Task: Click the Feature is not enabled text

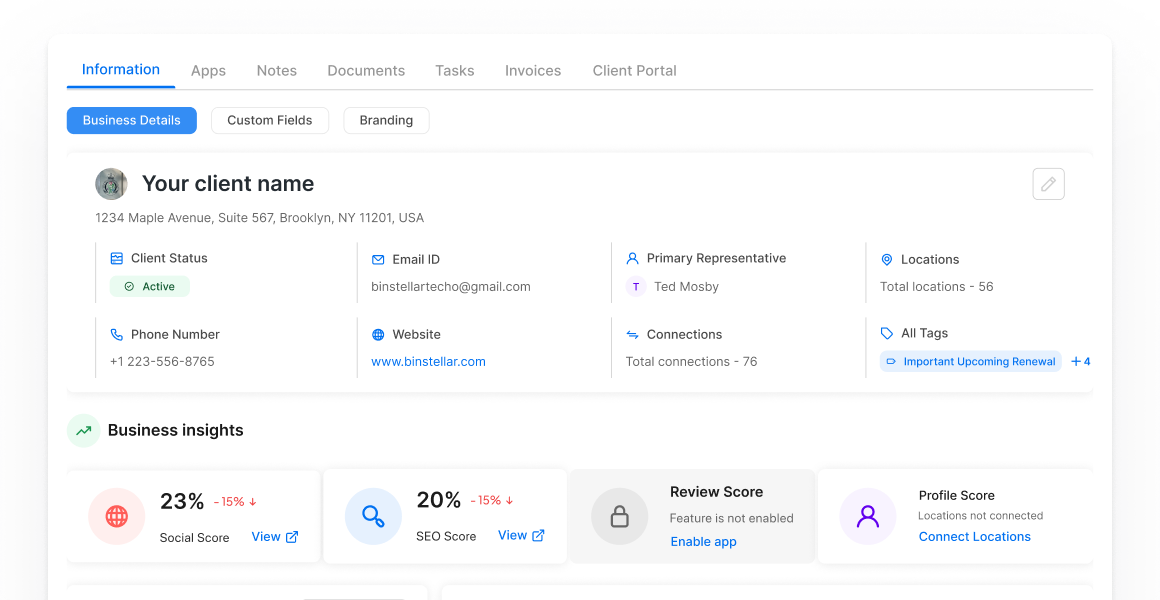Action: pyautogui.click(x=732, y=519)
